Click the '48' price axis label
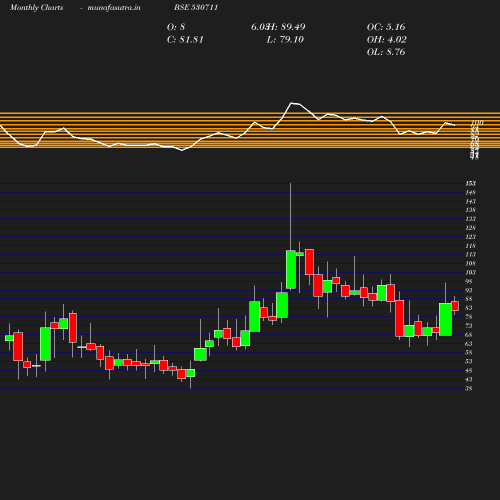This screenshot has width=500, height=500. pos(469,370)
